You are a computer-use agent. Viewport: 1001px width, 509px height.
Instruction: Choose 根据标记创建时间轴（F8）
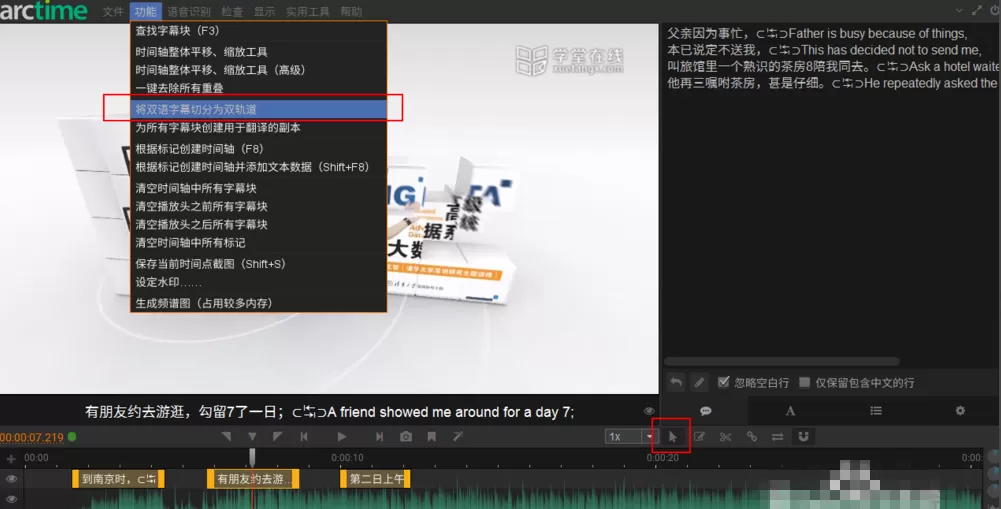pyautogui.click(x=259, y=149)
